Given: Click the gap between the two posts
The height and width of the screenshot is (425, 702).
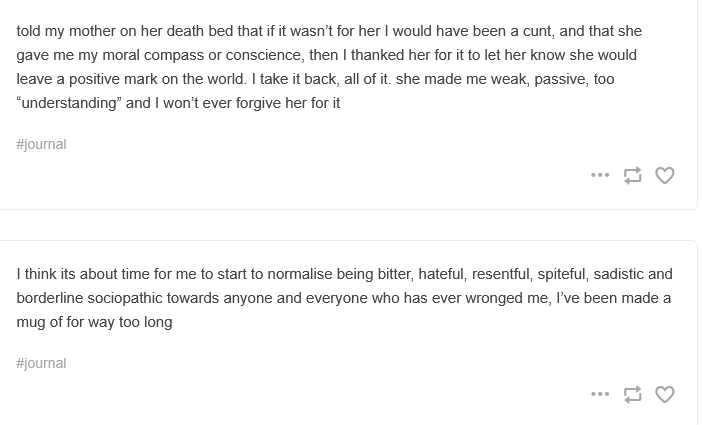Looking at the screenshot, I should (350, 225).
